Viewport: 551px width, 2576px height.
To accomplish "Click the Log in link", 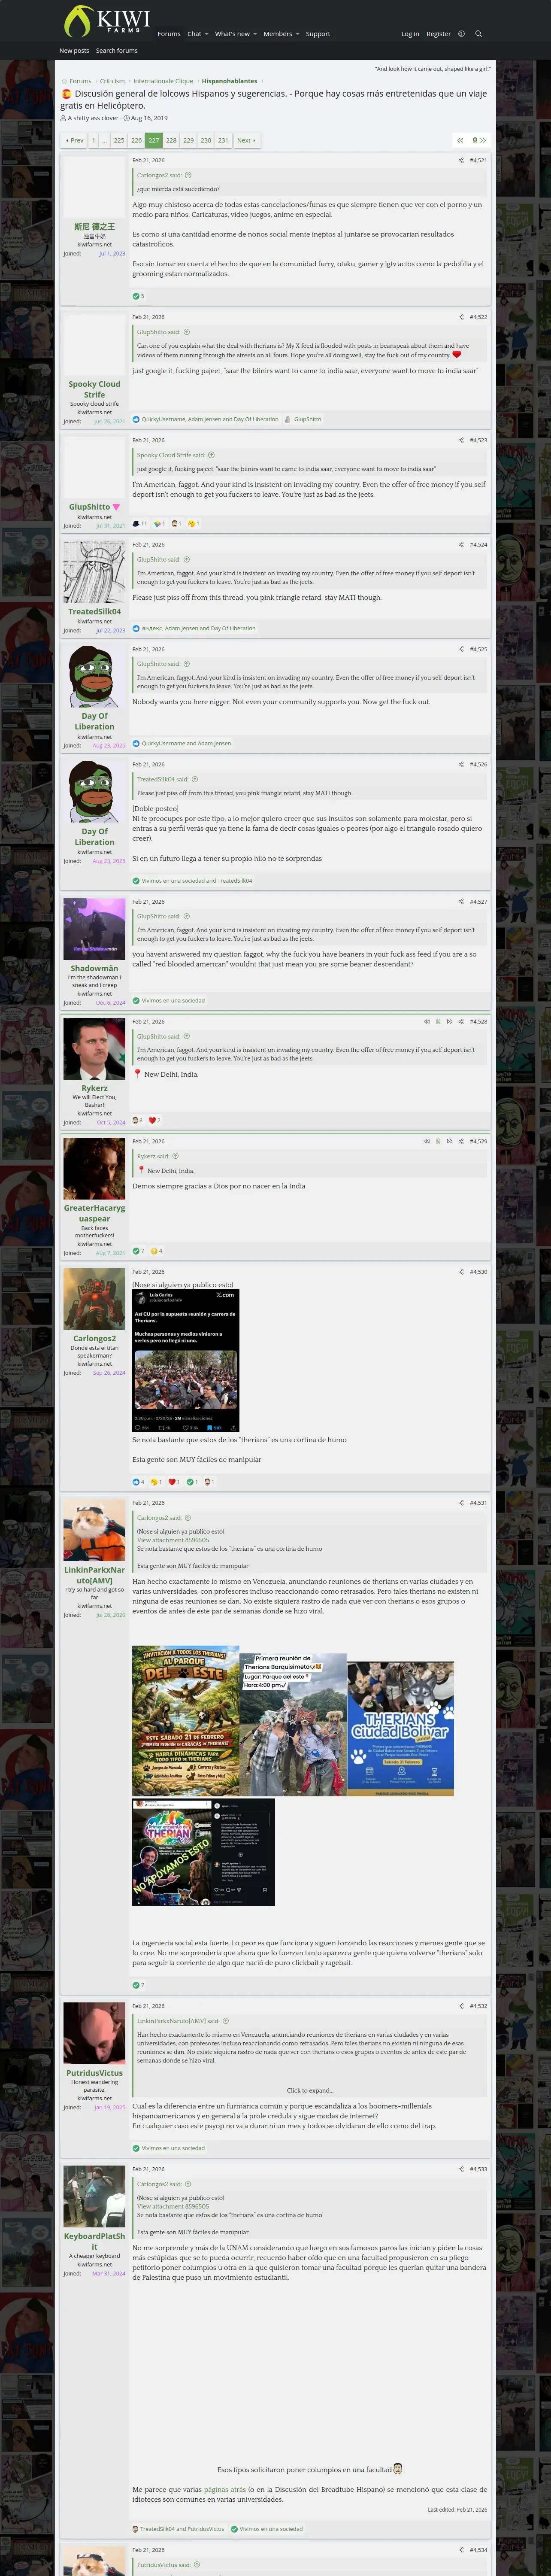I will (410, 34).
